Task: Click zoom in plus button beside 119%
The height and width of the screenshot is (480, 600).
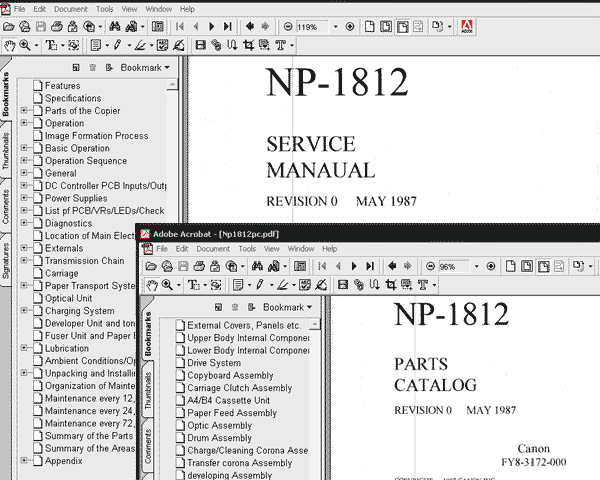Action: coord(350,27)
